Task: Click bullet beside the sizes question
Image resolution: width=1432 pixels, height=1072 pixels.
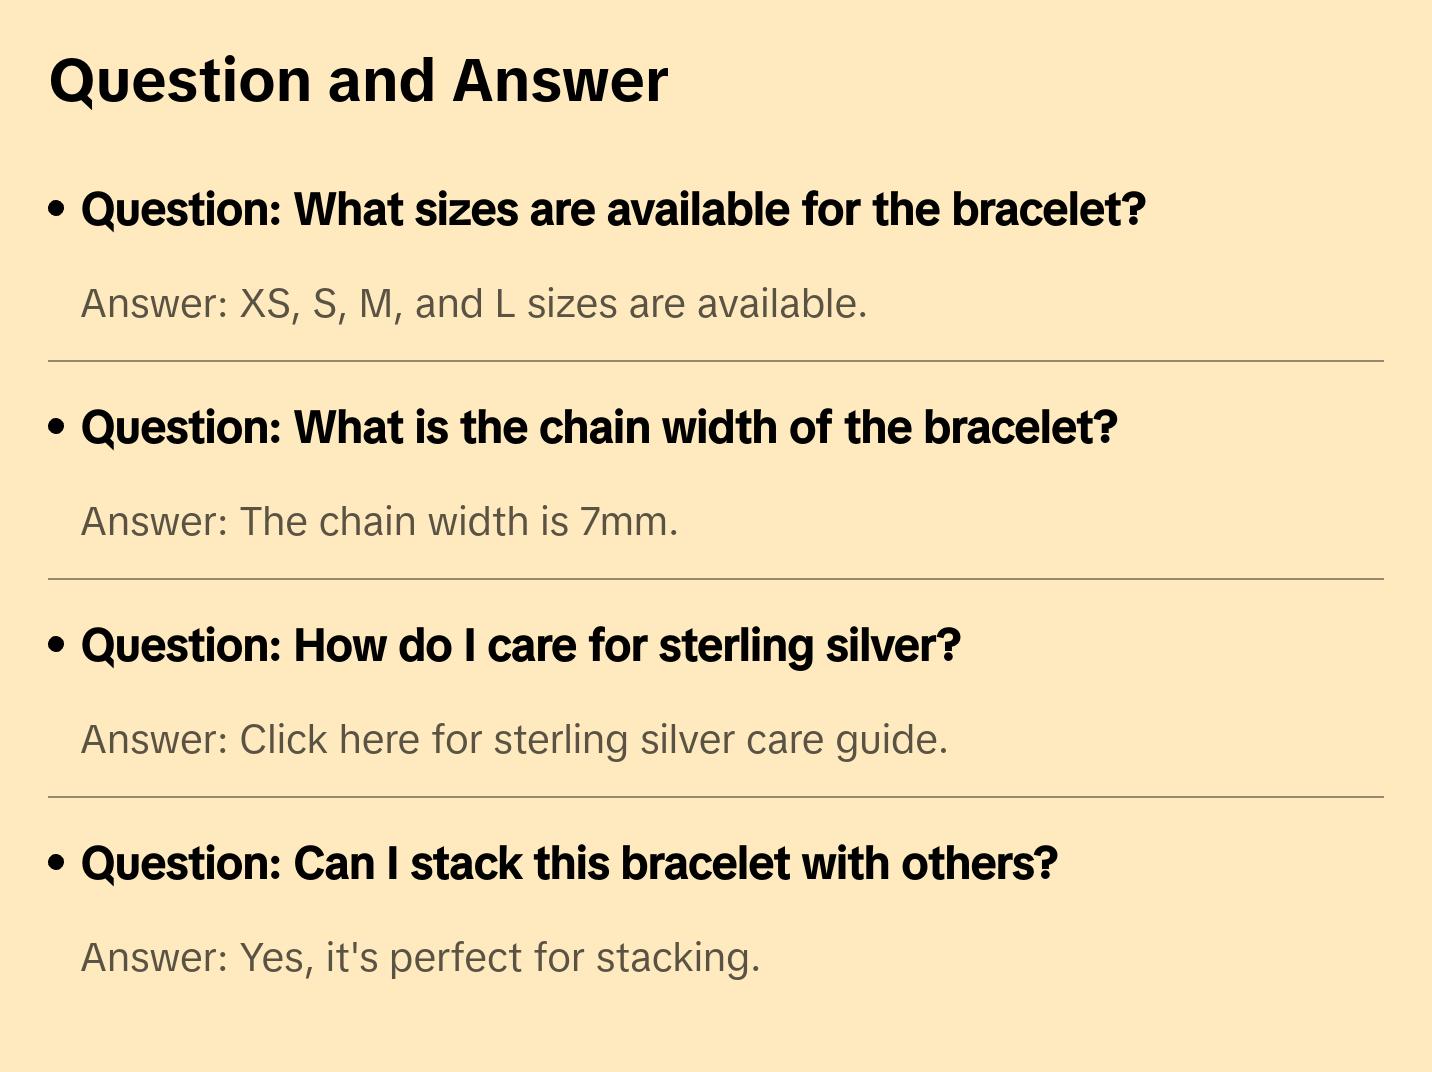Action: 57,210
